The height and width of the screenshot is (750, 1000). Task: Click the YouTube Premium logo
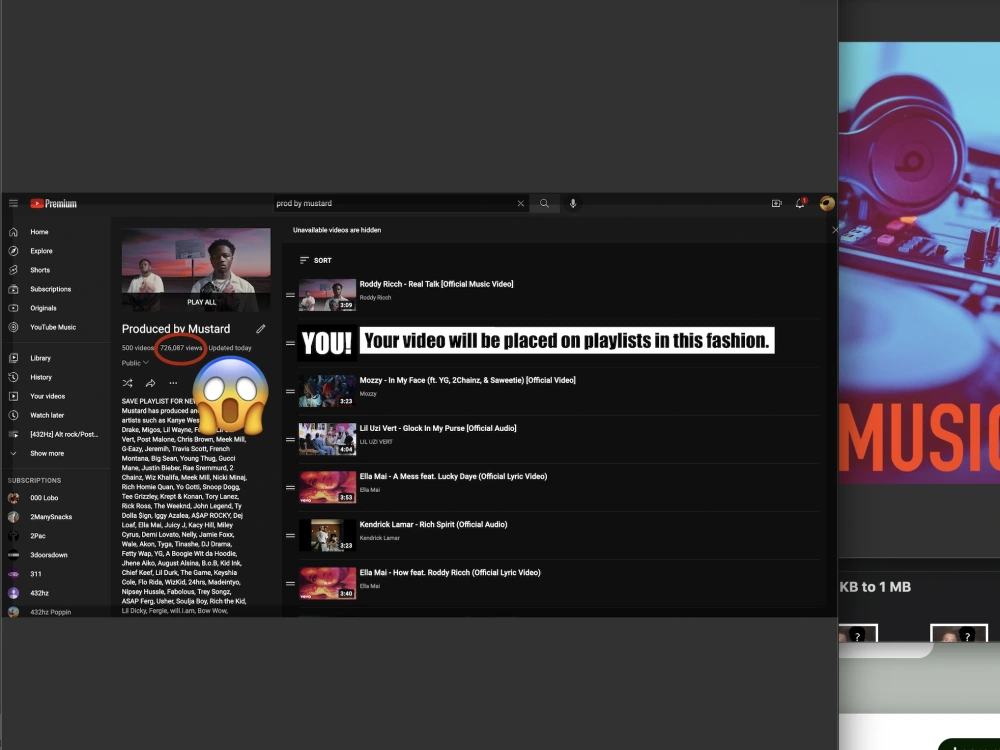click(x=54, y=203)
